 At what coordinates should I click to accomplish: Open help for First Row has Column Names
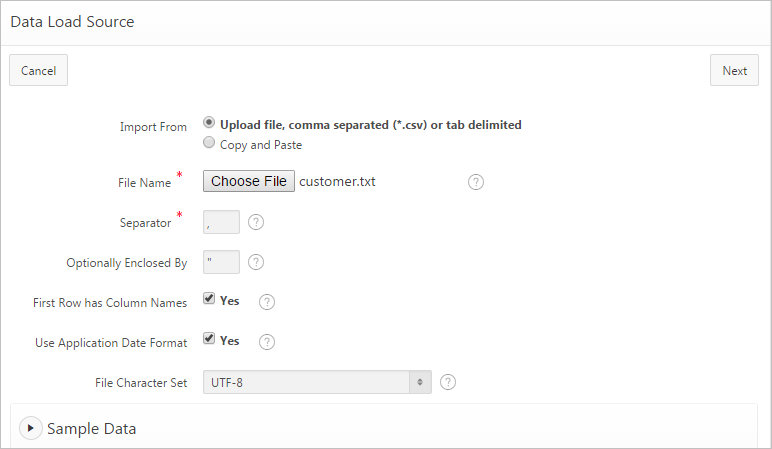click(267, 302)
